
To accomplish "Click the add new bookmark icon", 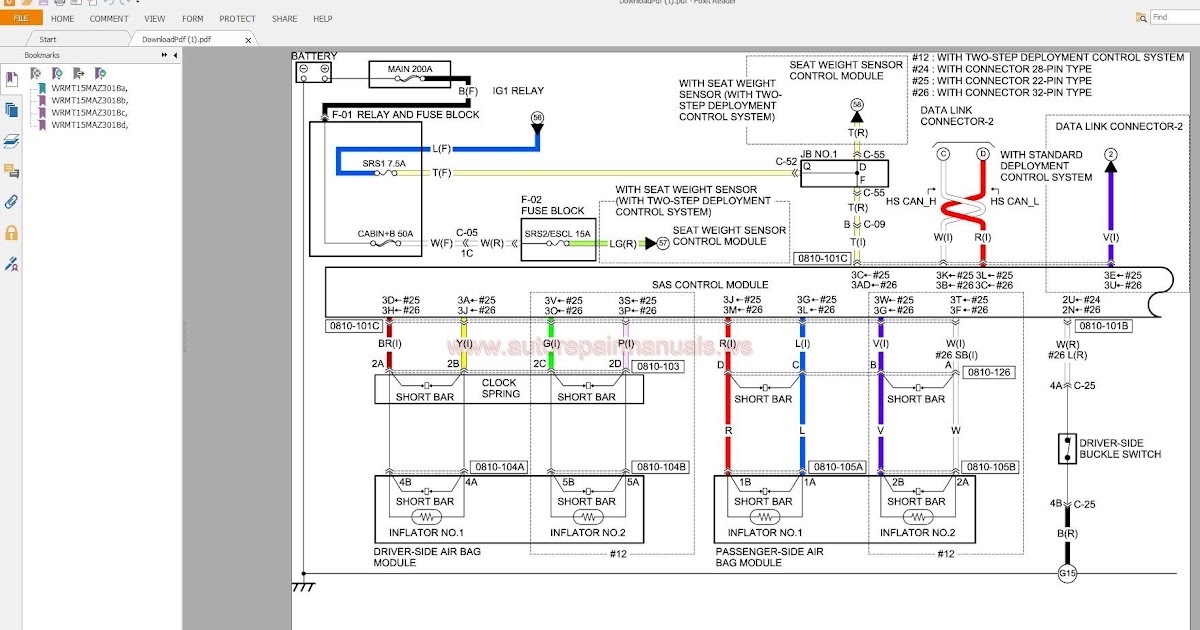I will [56, 73].
